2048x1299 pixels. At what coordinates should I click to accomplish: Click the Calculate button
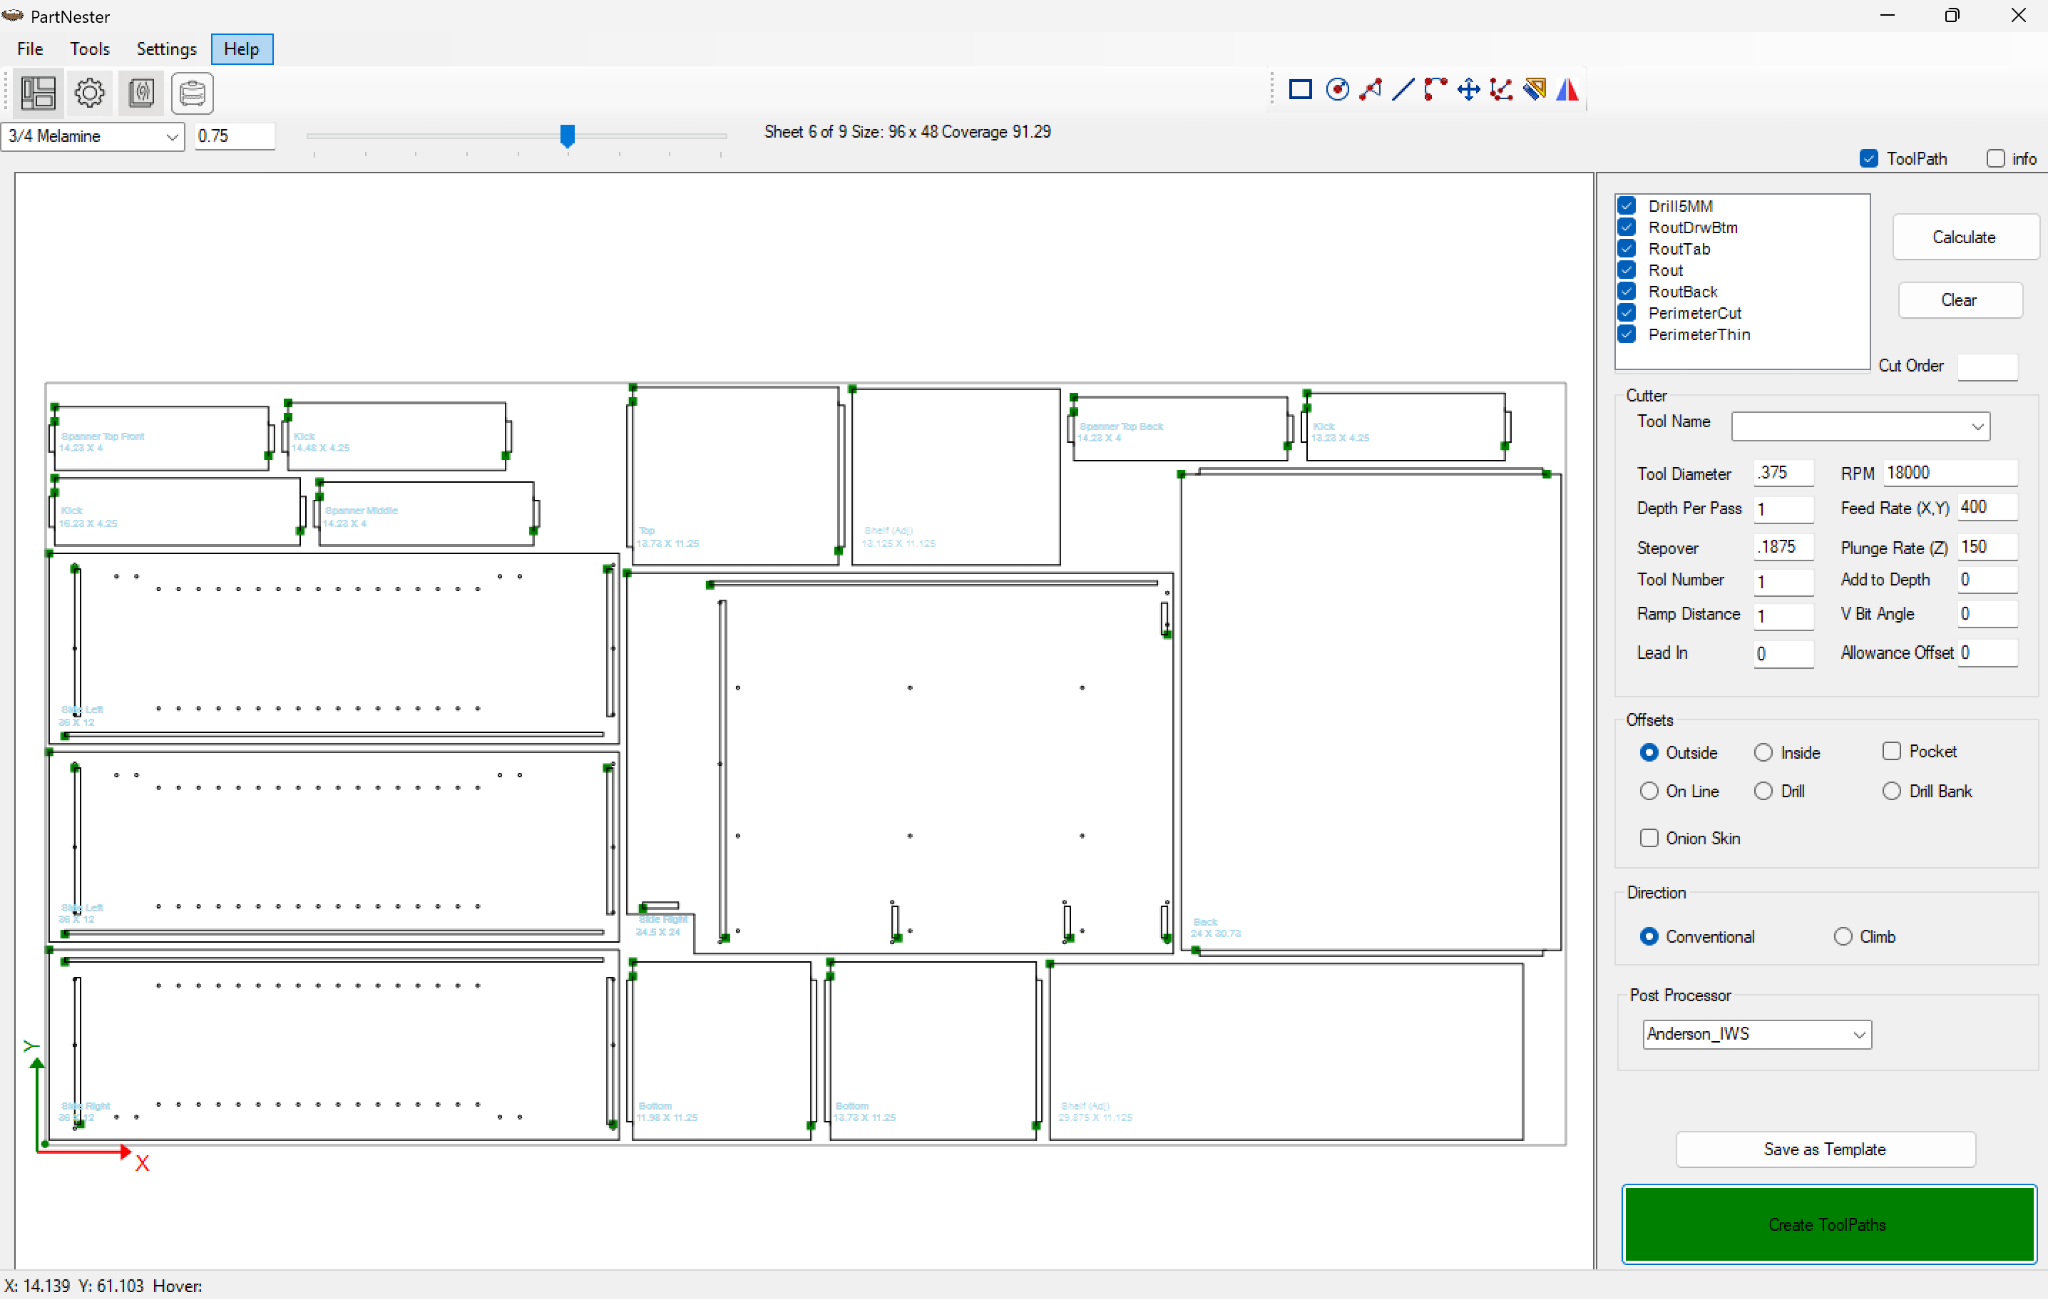[1964, 237]
